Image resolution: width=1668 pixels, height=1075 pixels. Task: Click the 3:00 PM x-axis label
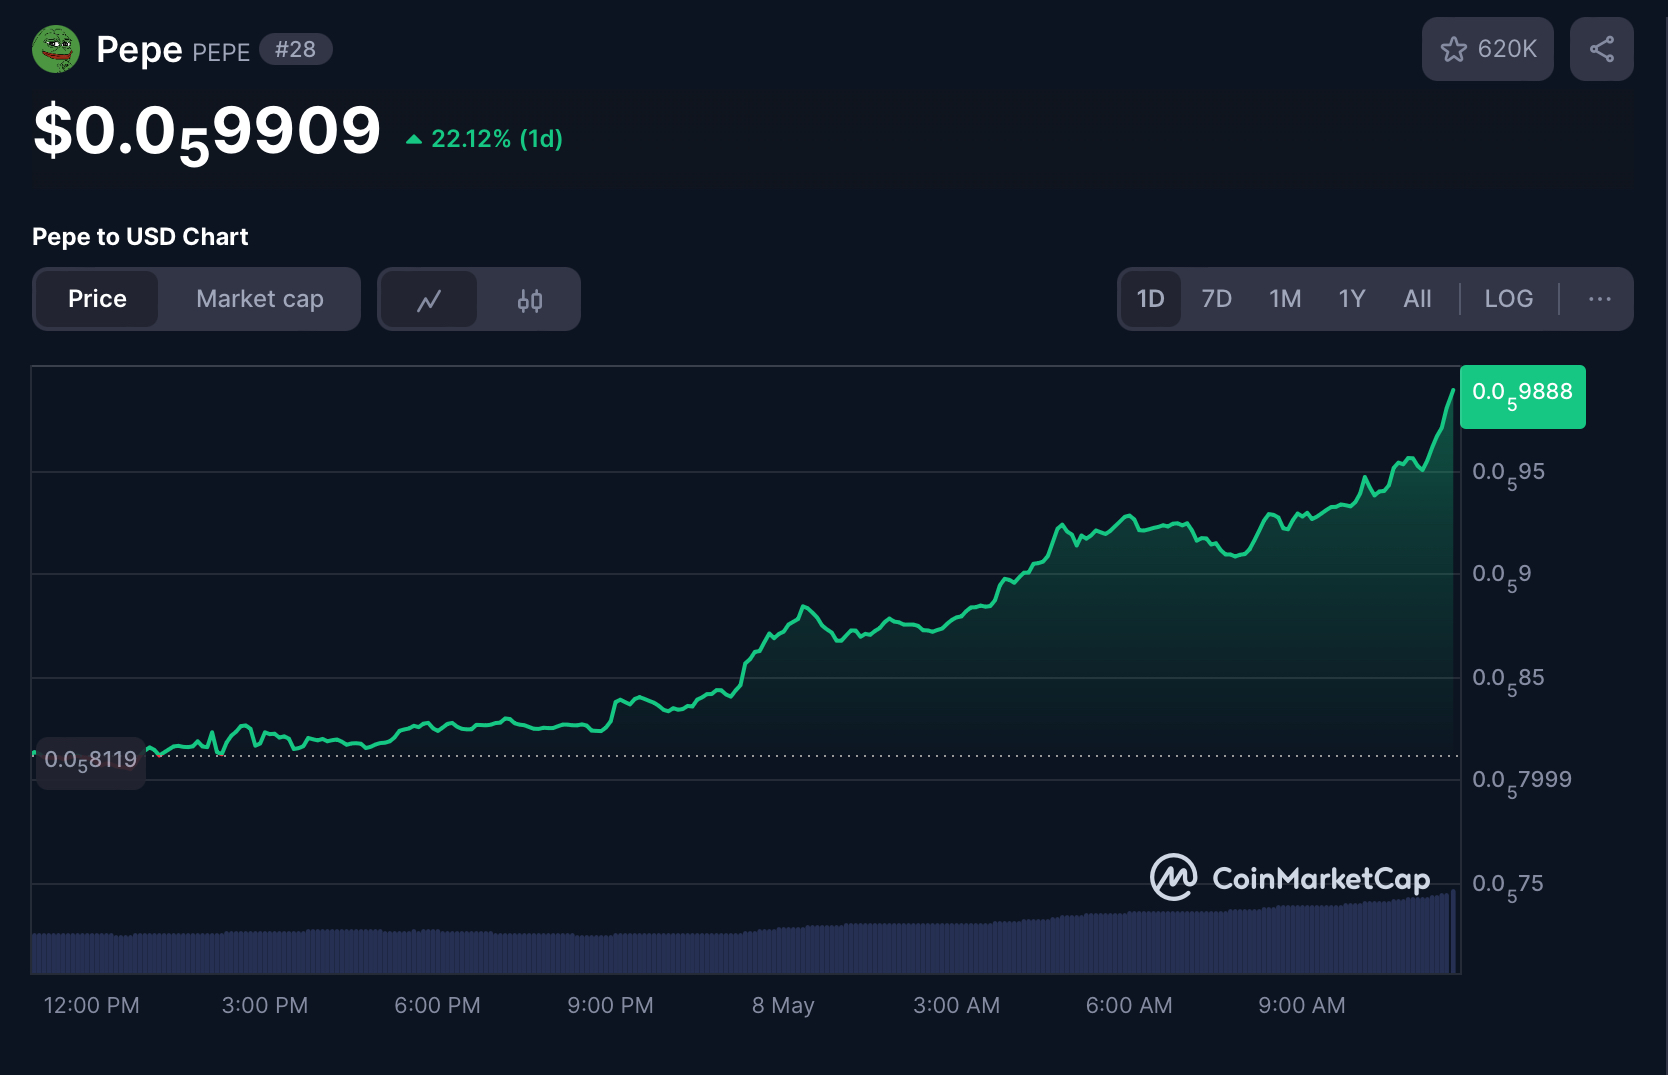(x=265, y=1005)
